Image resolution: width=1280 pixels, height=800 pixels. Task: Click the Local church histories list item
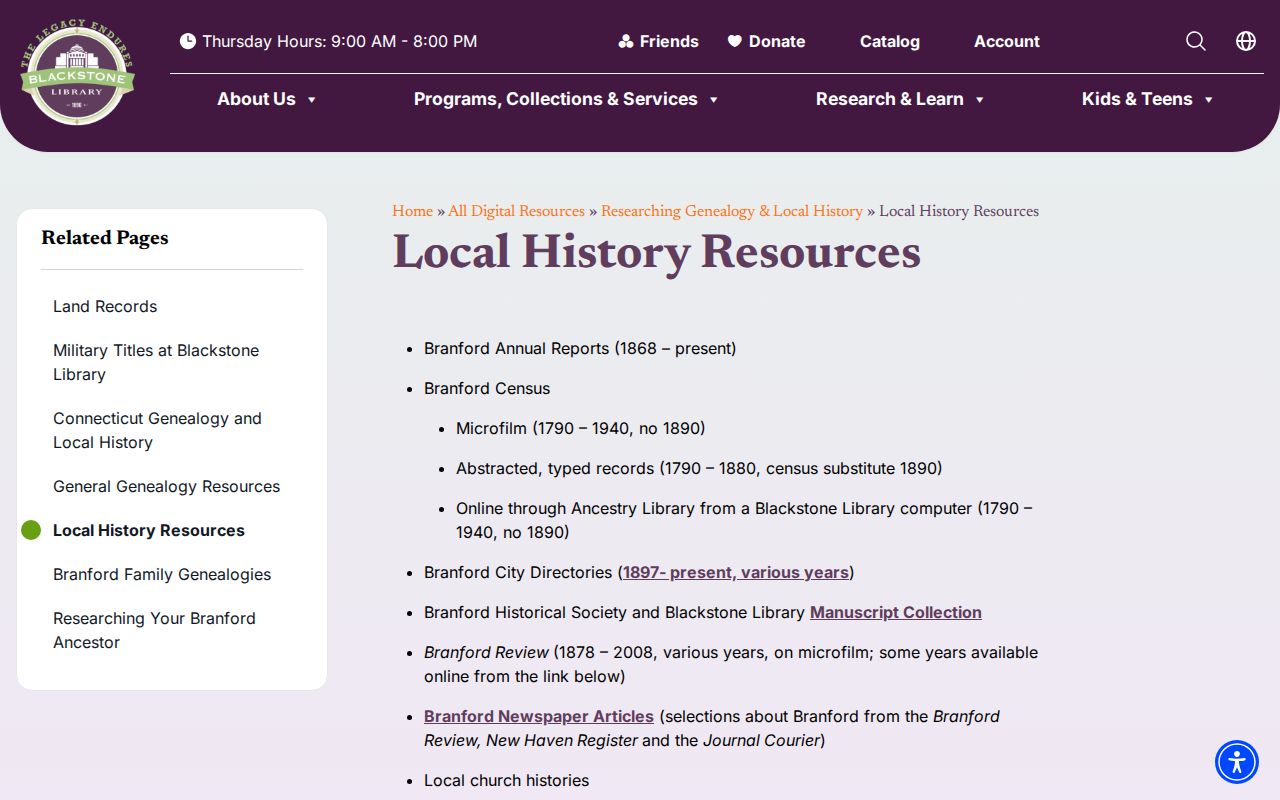pyautogui.click(x=507, y=780)
